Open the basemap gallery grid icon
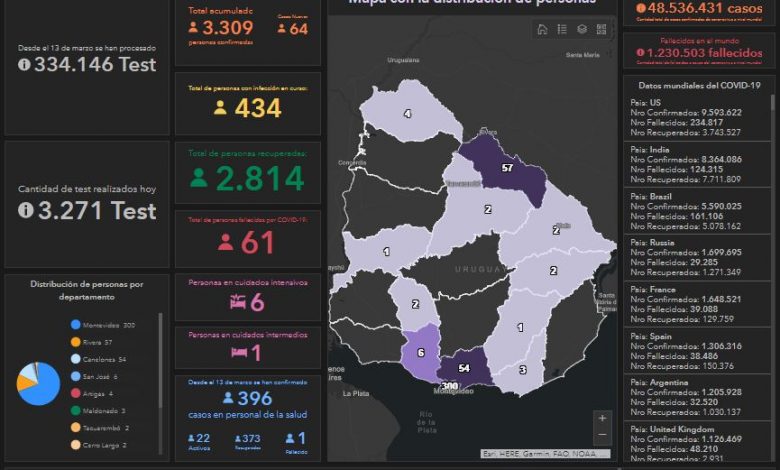The width and height of the screenshot is (780, 470). (602, 29)
